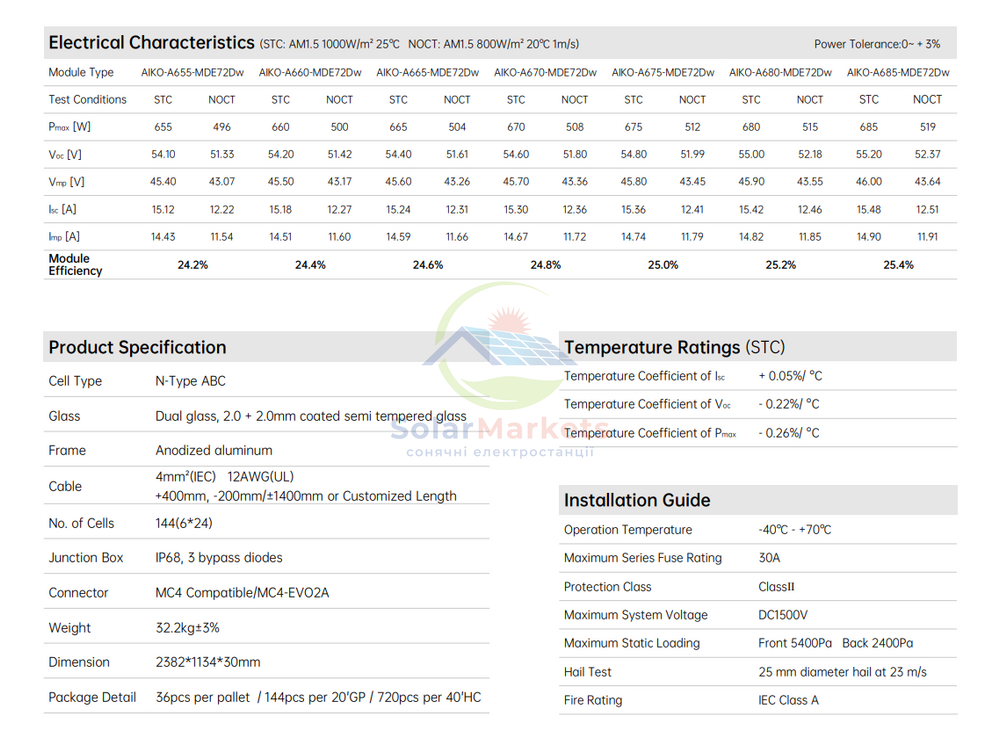Click the AIKO-A670-MDE72Dw module type header
1000x738 pixels.
point(545,73)
